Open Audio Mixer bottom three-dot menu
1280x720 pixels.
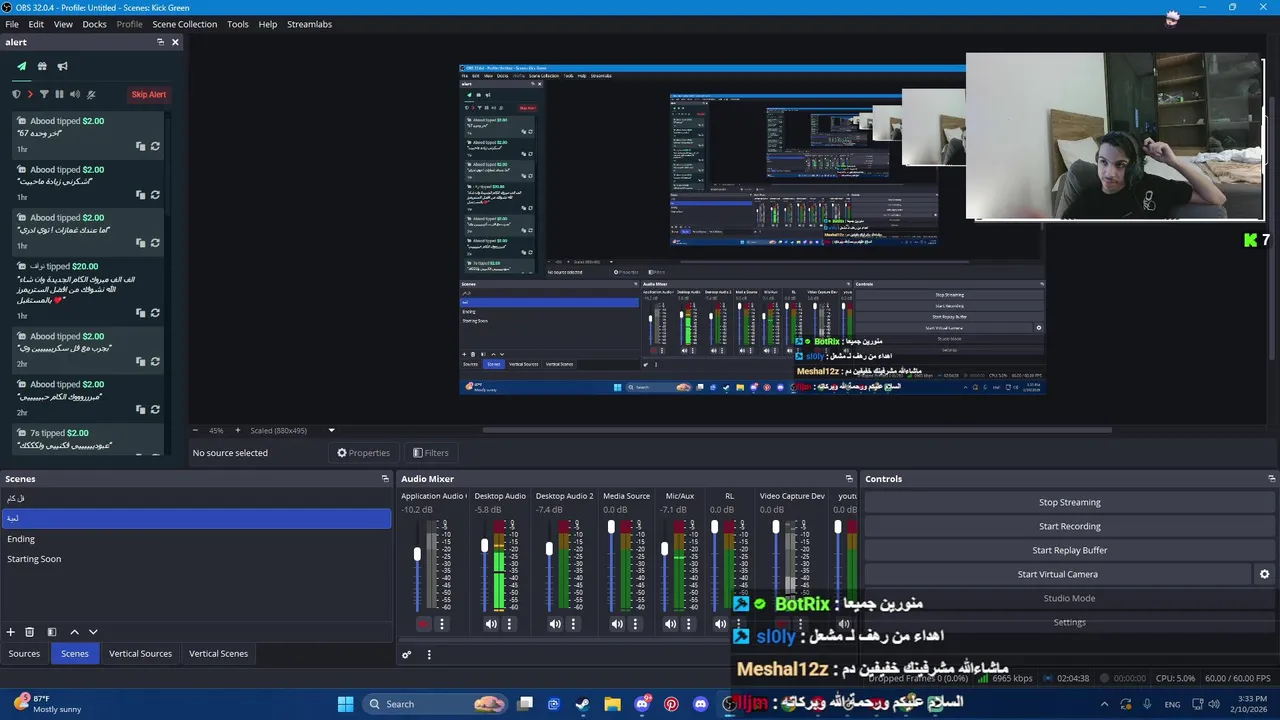(x=429, y=655)
